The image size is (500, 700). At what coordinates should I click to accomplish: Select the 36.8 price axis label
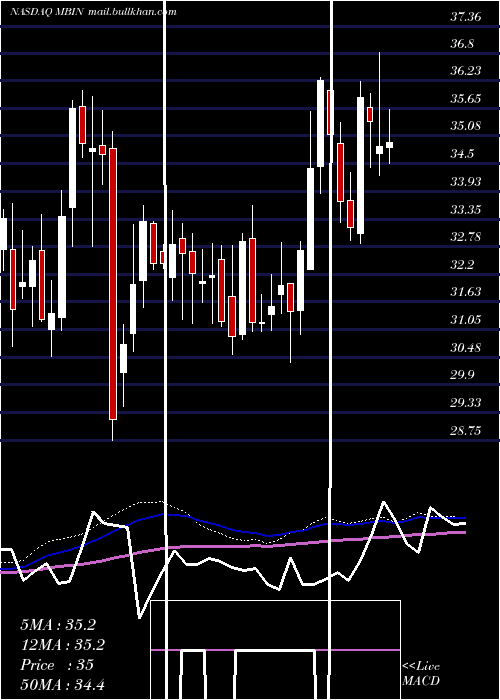(462, 44)
